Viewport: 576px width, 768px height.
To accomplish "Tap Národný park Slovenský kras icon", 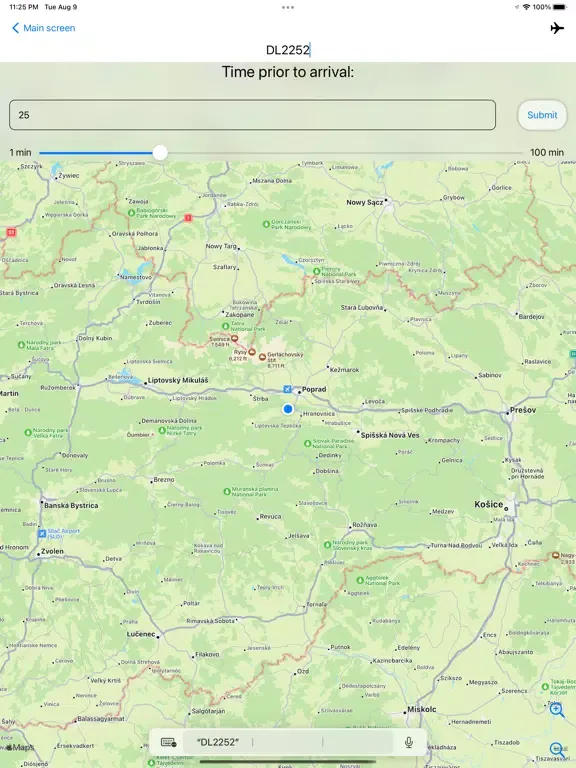I will 327,545.
